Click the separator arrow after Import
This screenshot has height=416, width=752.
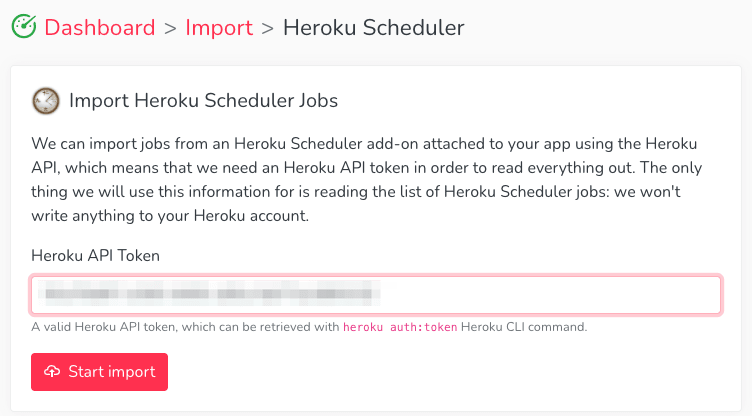coord(268,28)
